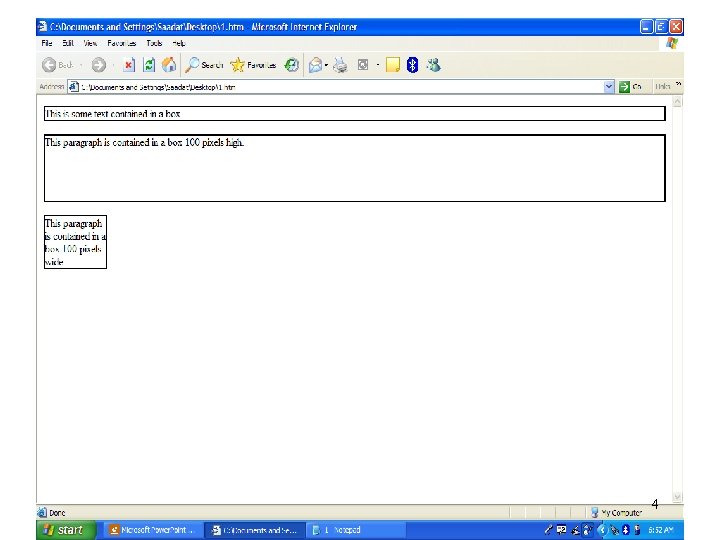Click inside the address bar path field
The height and width of the screenshot is (540, 720).
(x=341, y=87)
